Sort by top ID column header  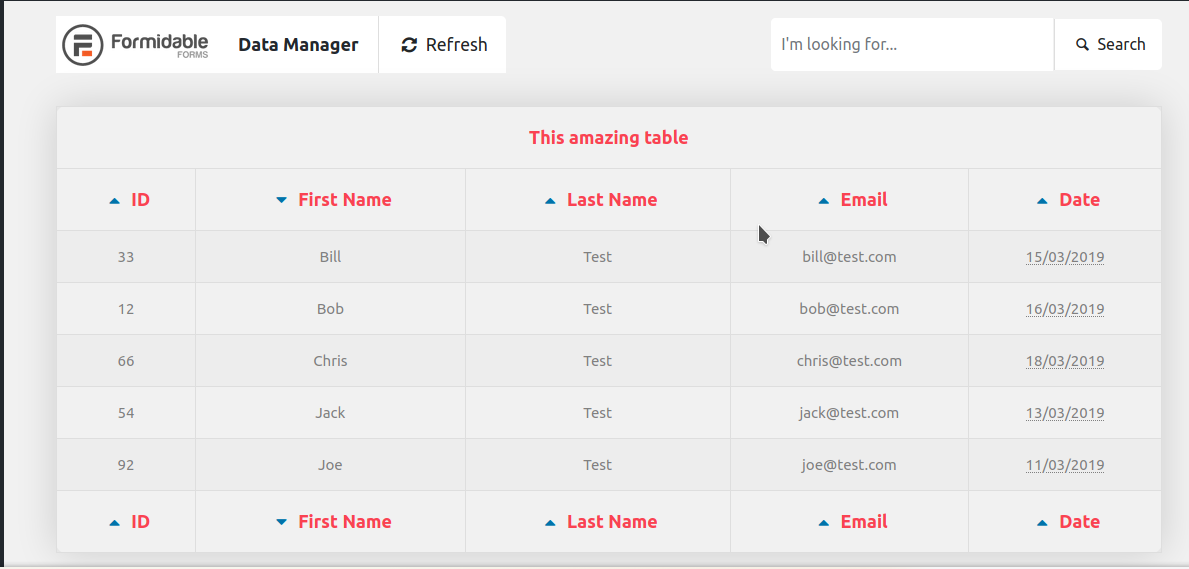[x=140, y=200]
